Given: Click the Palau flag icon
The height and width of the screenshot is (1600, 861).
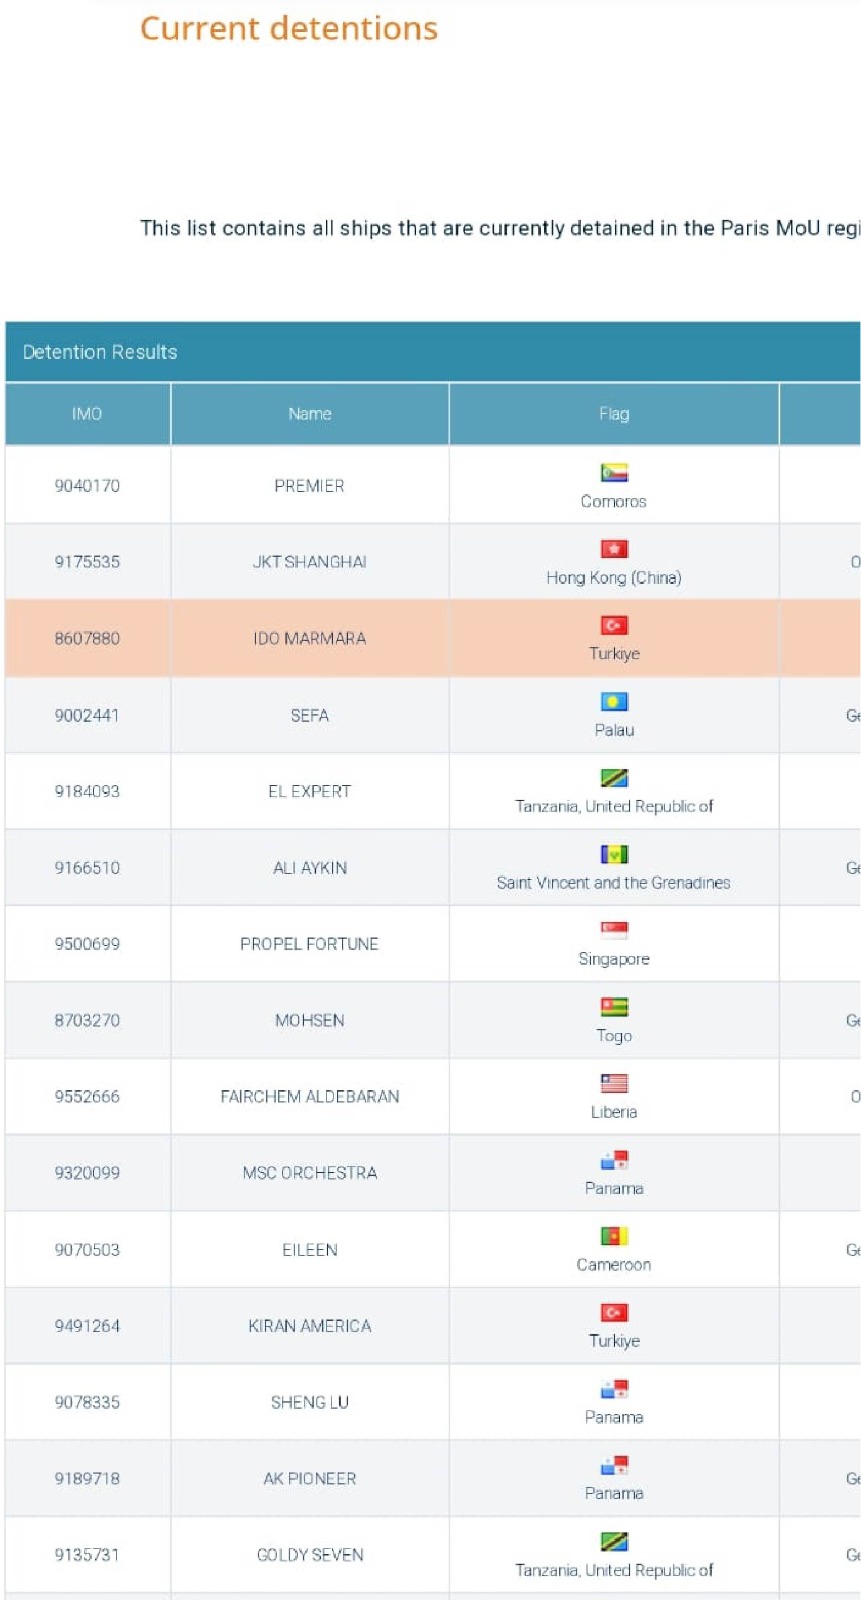Looking at the screenshot, I should [614, 702].
